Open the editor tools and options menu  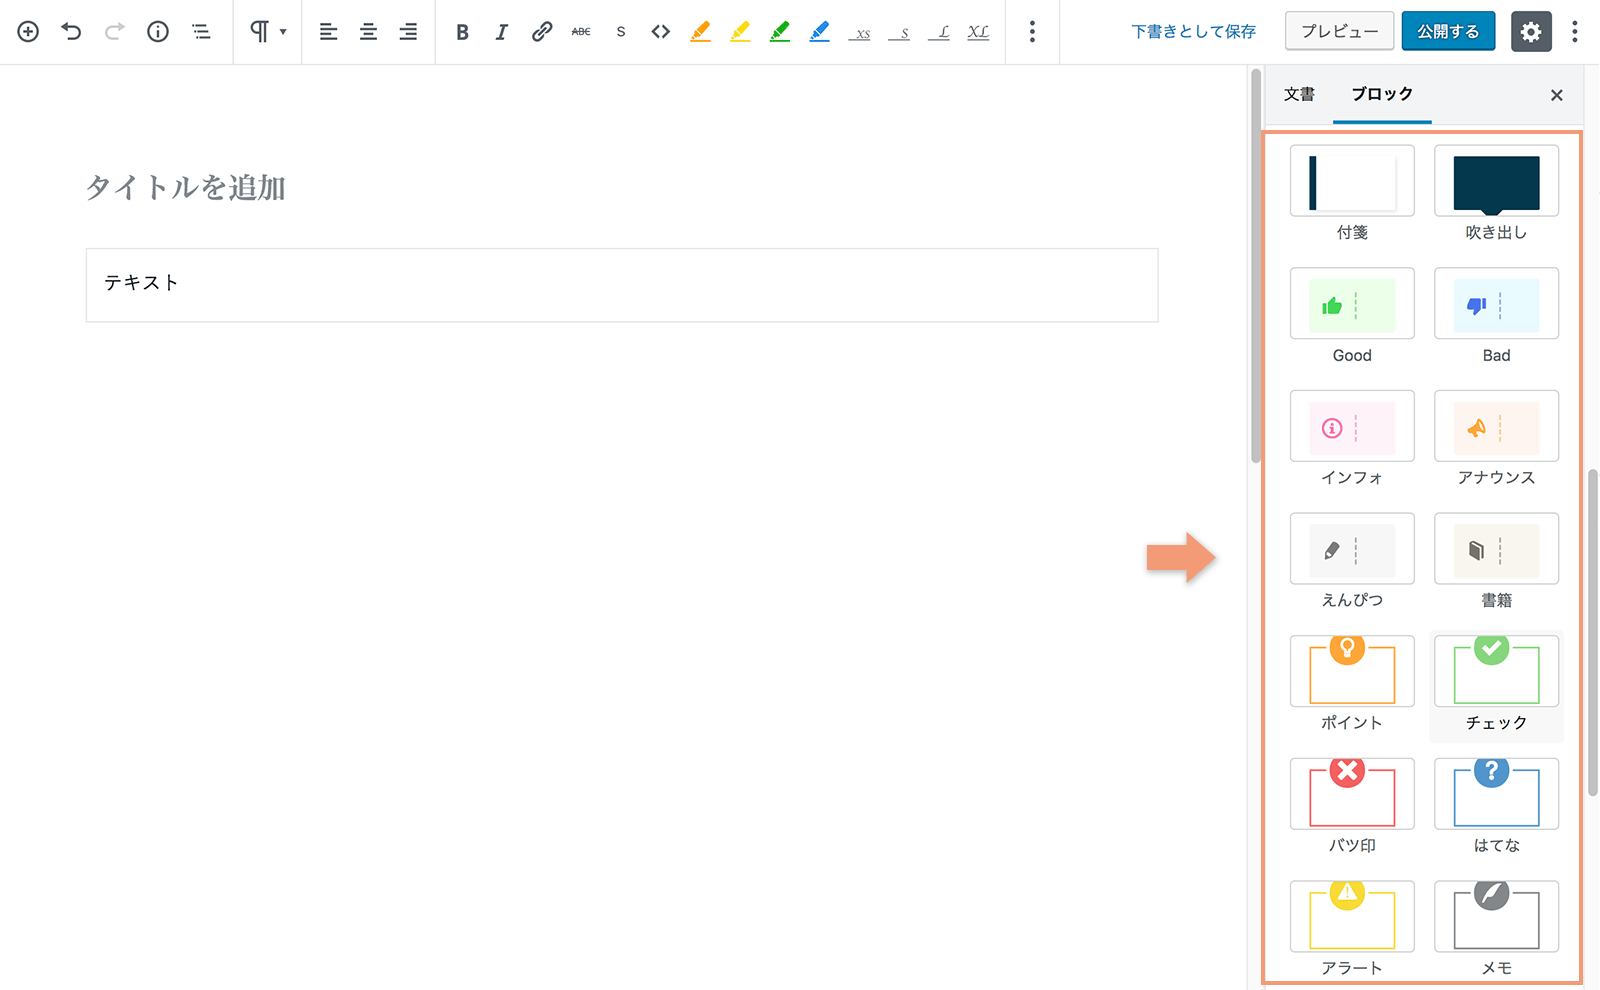click(1575, 32)
